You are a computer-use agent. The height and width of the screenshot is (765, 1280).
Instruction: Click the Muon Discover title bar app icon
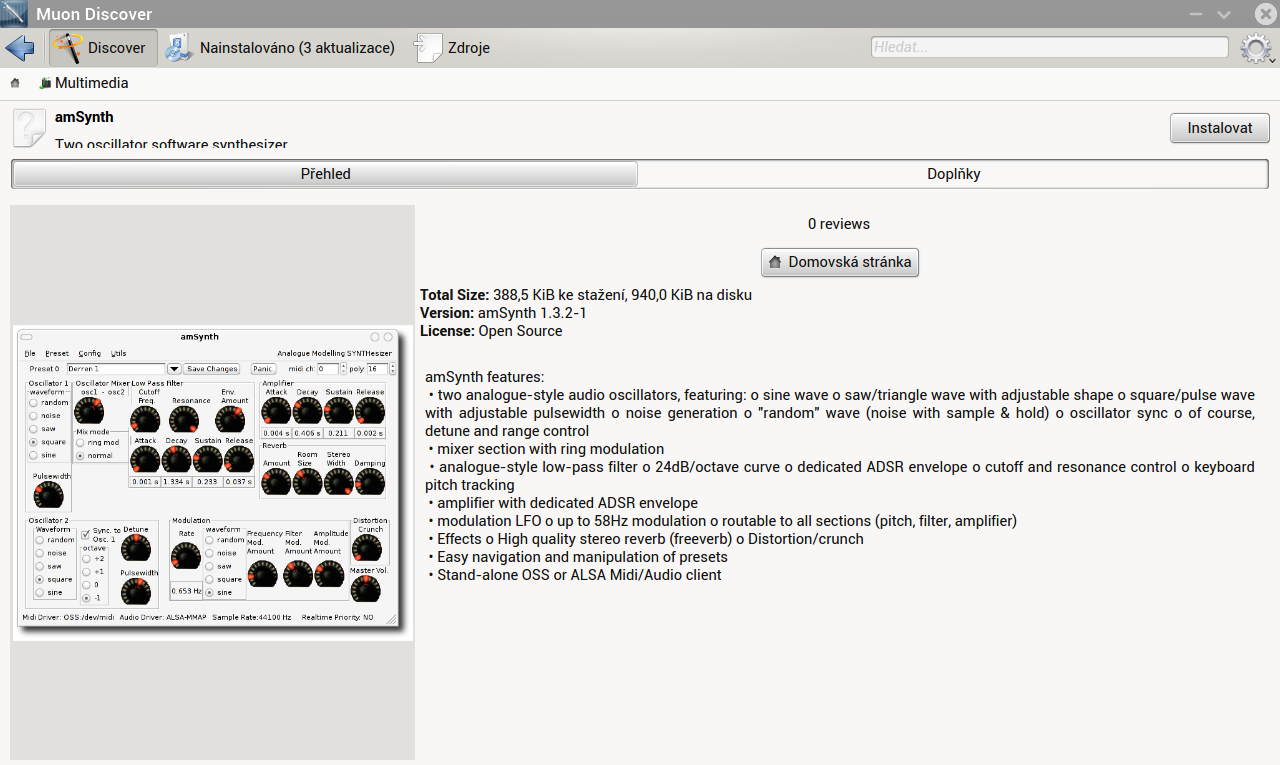tap(14, 14)
